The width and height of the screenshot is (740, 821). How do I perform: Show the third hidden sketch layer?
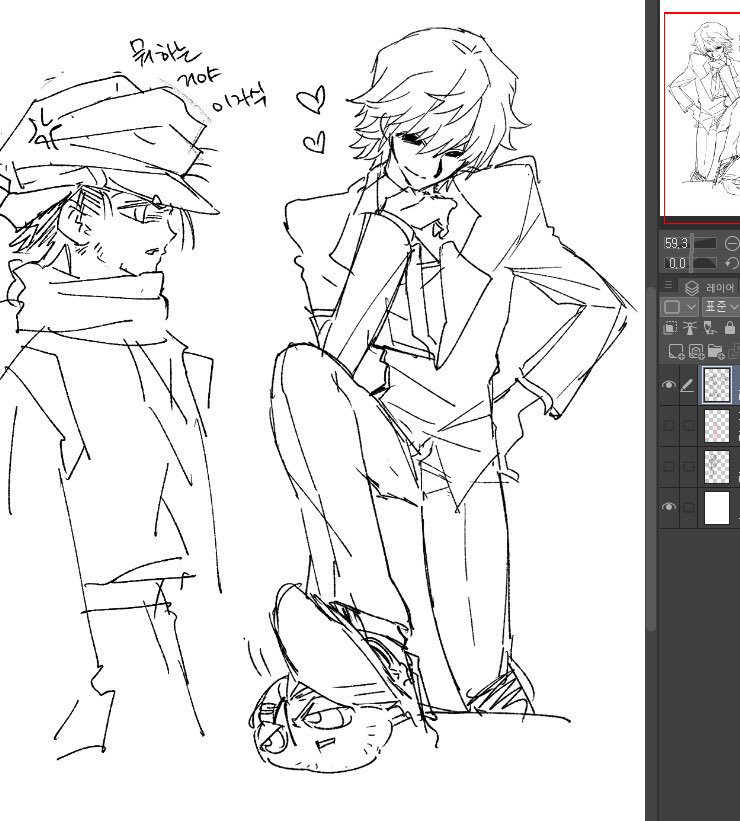click(x=669, y=467)
